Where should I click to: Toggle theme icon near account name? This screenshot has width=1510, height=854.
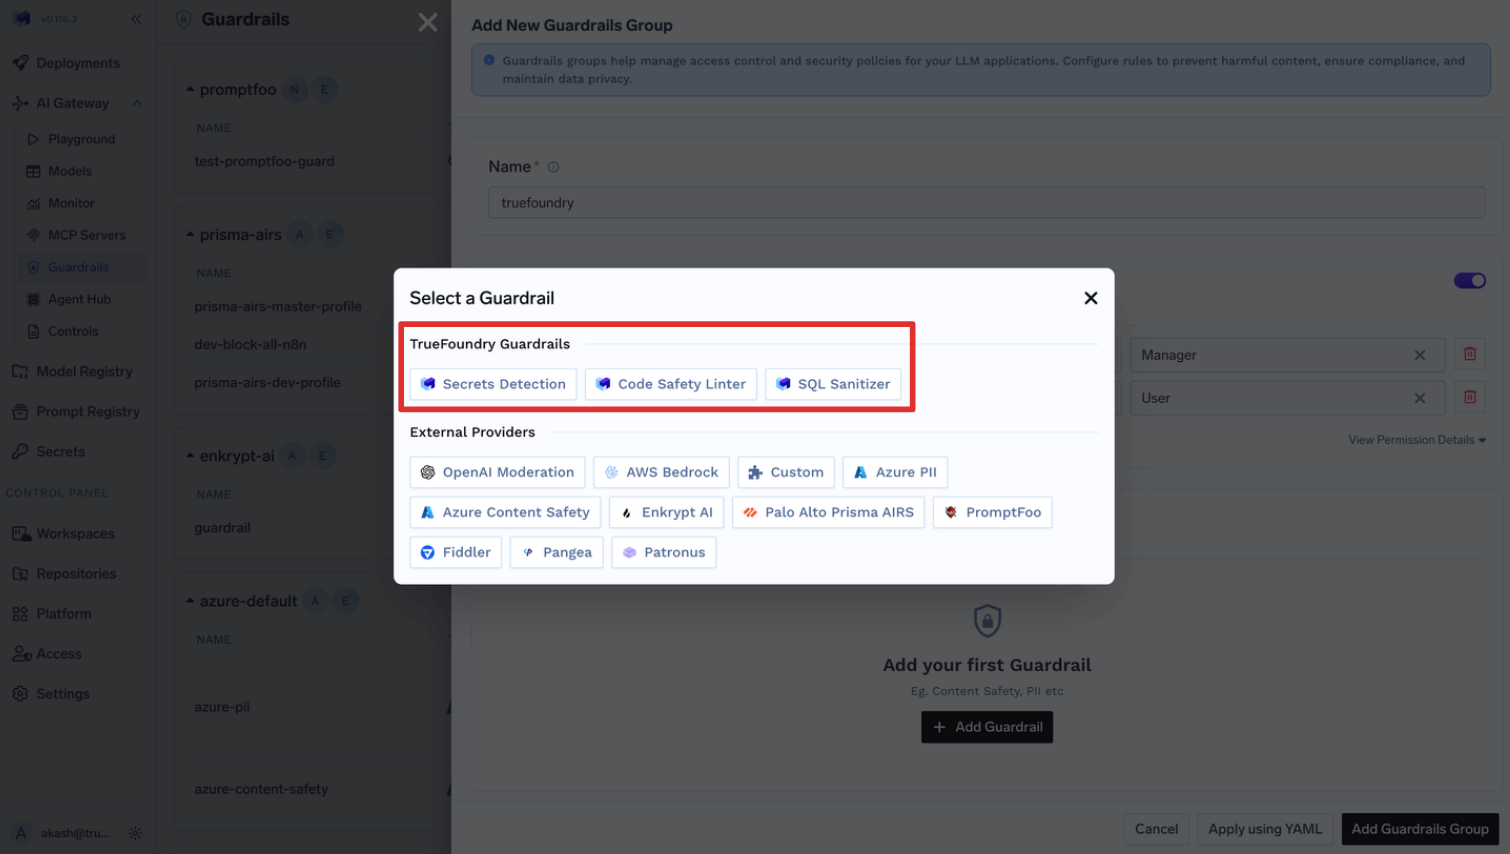point(136,833)
